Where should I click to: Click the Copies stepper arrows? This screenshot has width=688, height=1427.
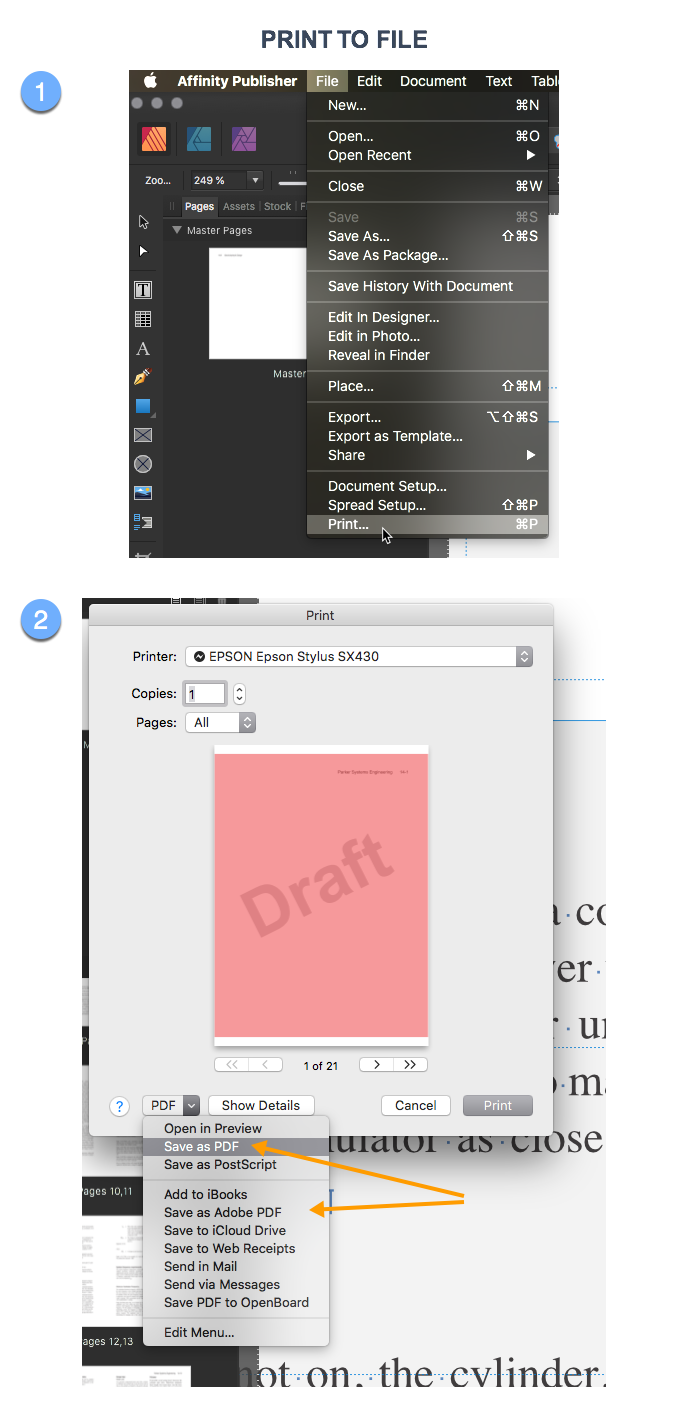[239, 693]
